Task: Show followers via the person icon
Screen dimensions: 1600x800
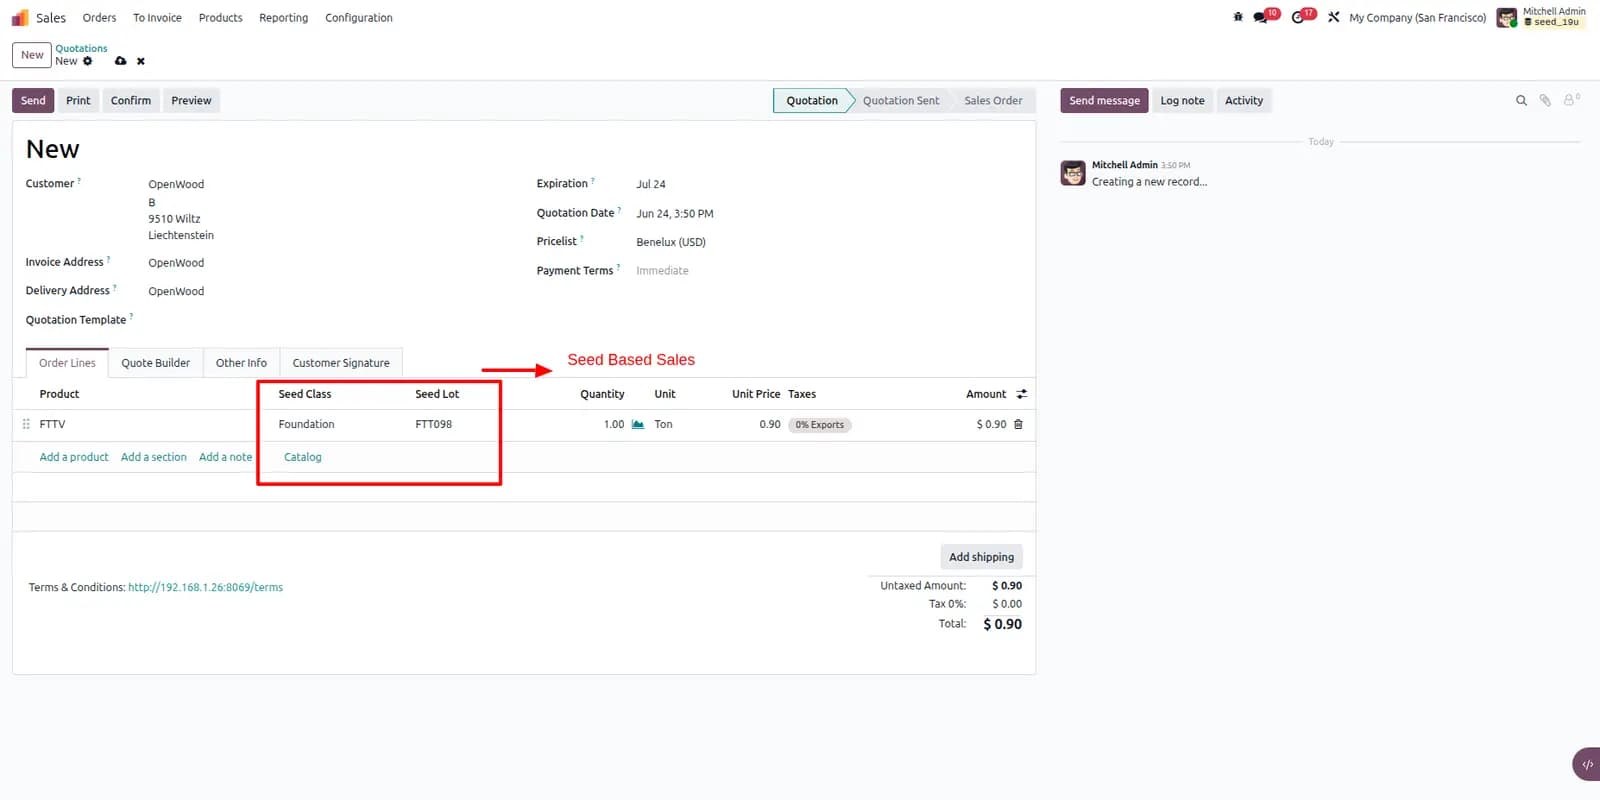Action: [1570, 100]
